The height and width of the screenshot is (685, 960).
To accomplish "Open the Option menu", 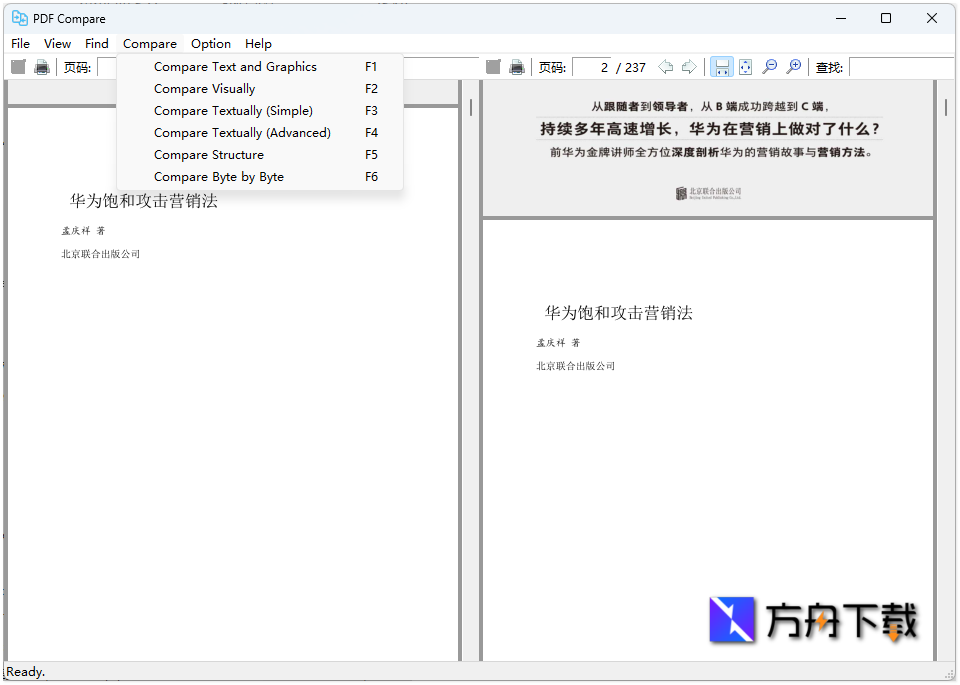I will tap(211, 43).
